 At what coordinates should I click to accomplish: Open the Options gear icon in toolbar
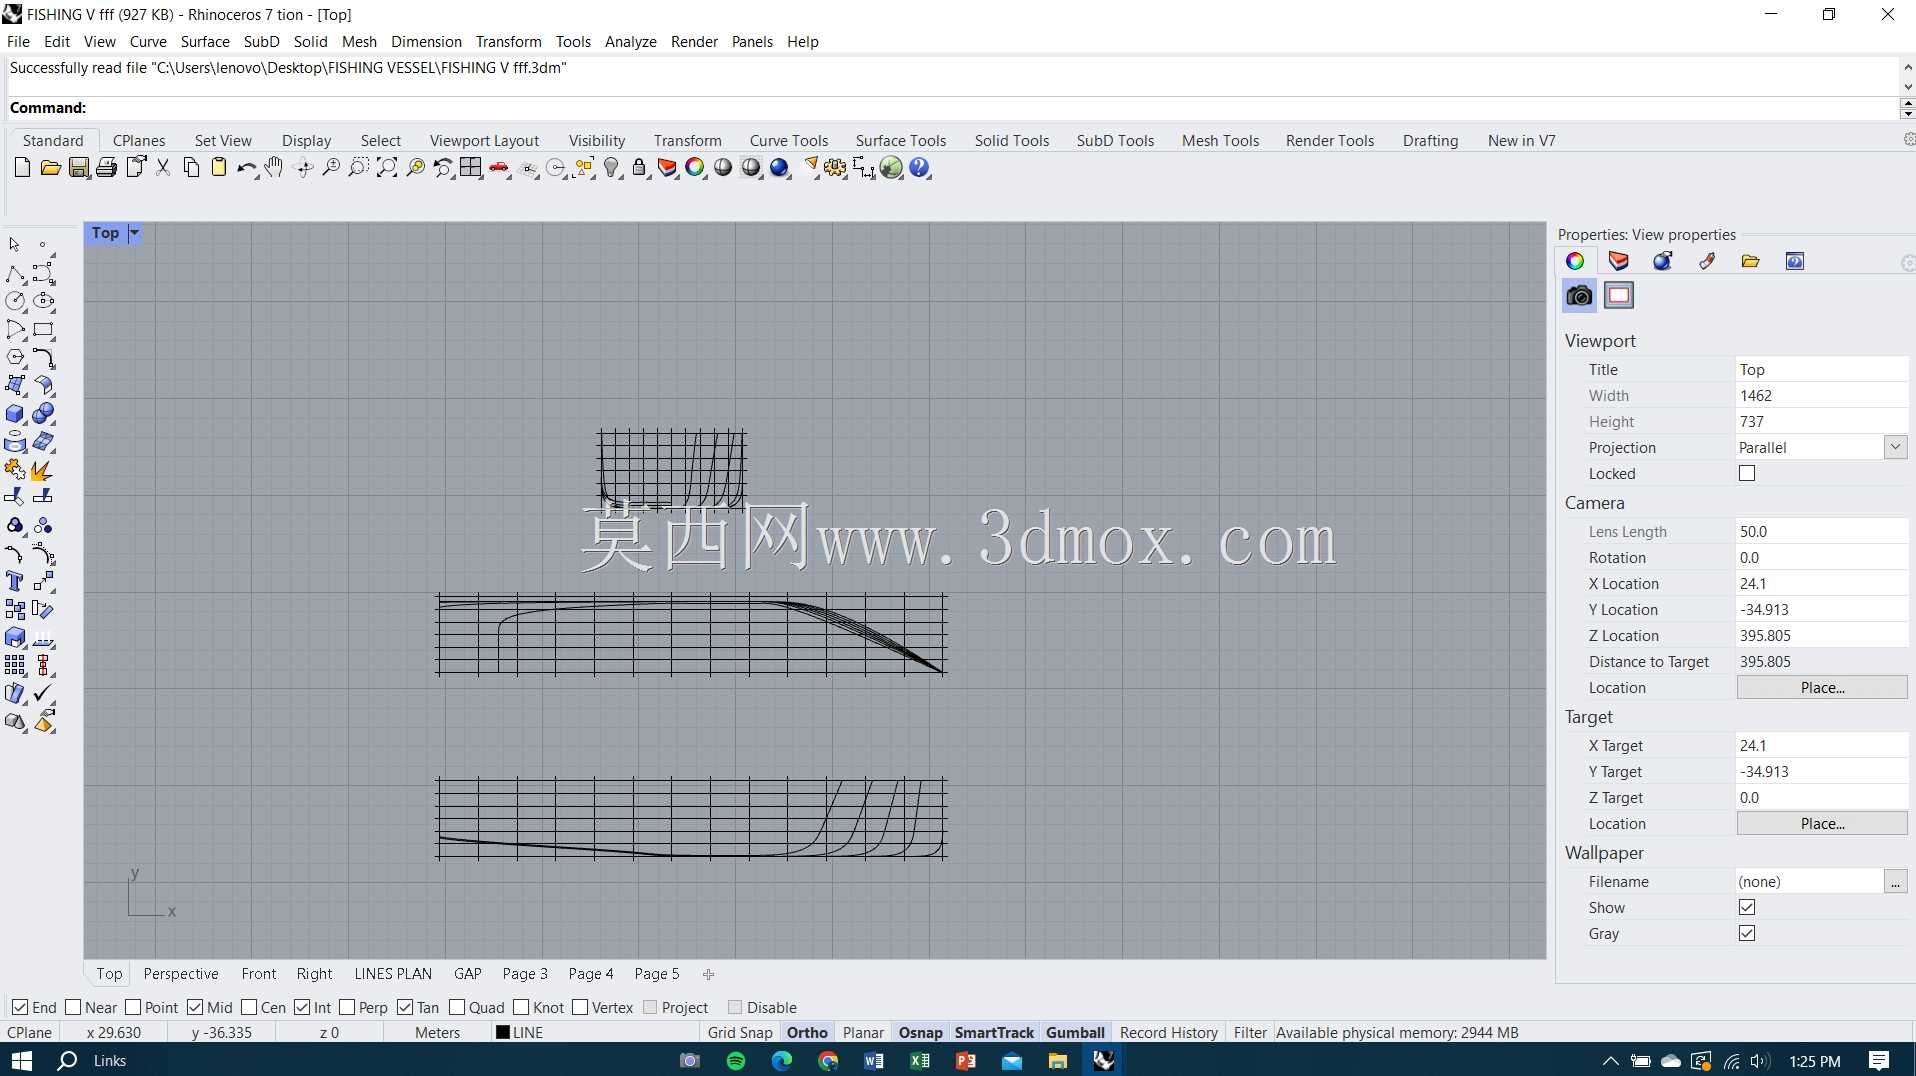[836, 168]
